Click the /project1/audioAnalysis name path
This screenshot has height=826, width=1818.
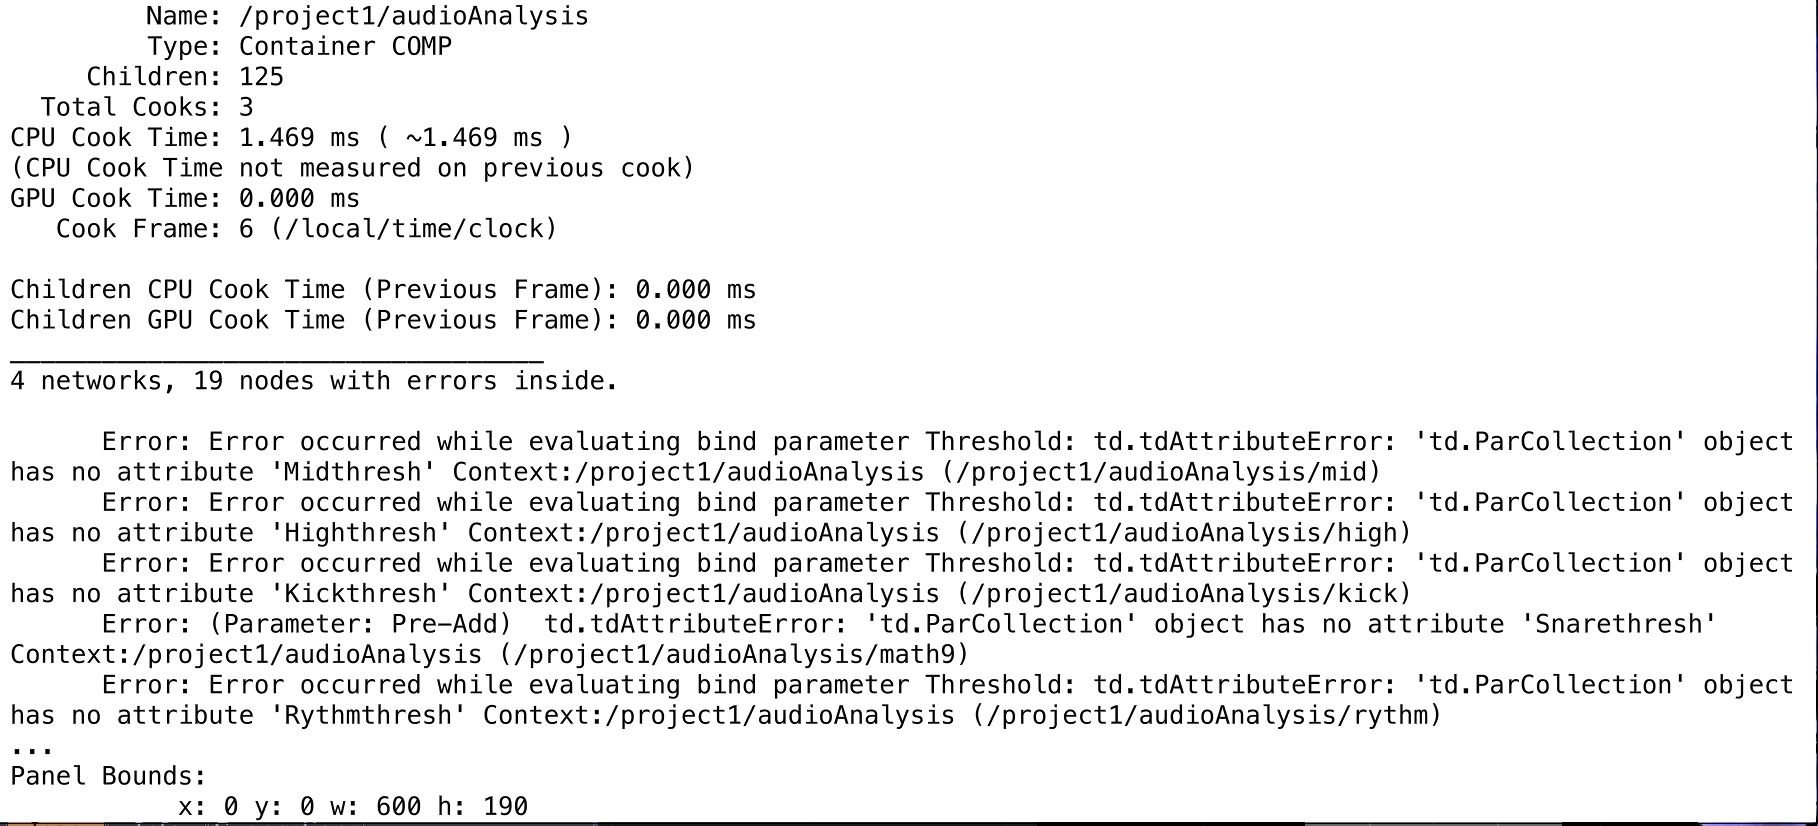pos(414,16)
